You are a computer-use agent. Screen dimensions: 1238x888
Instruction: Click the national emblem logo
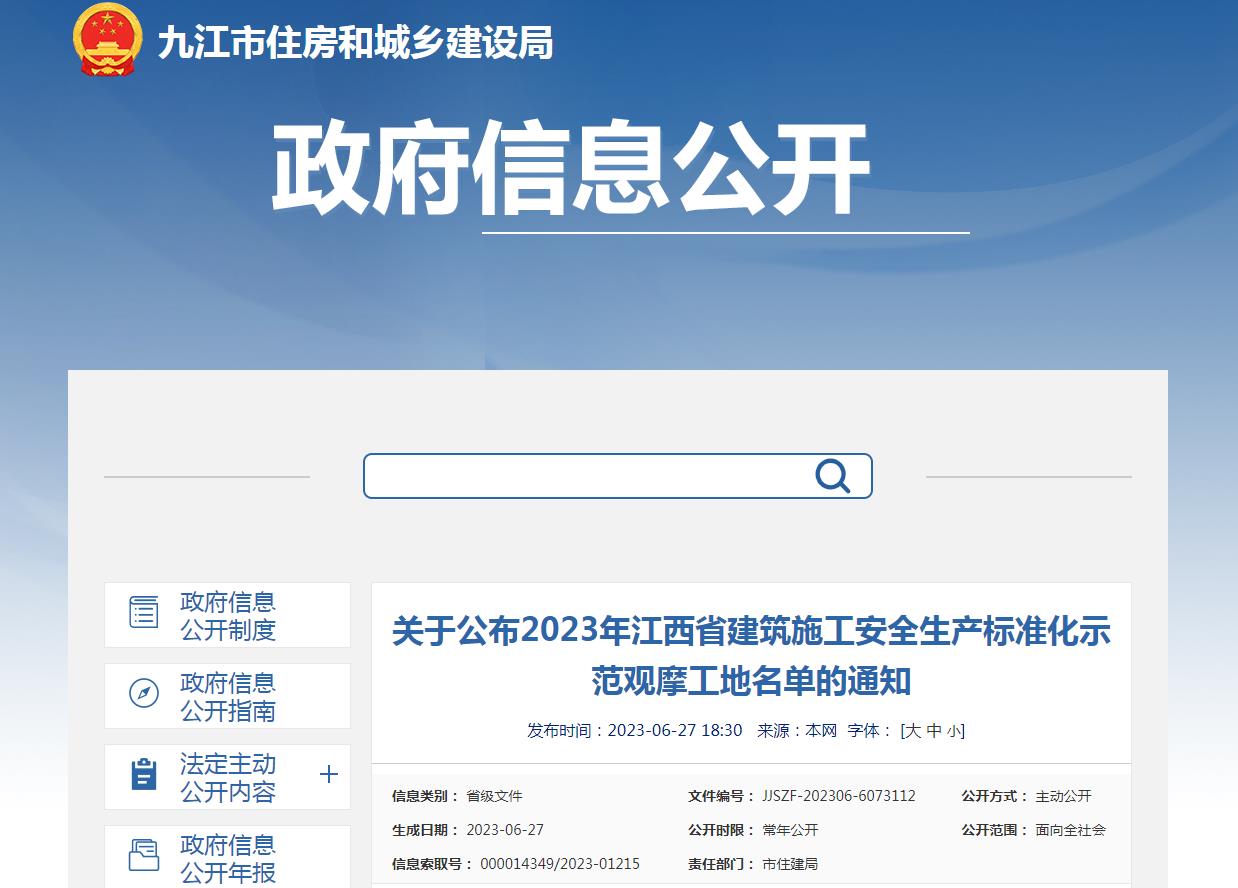click(108, 41)
